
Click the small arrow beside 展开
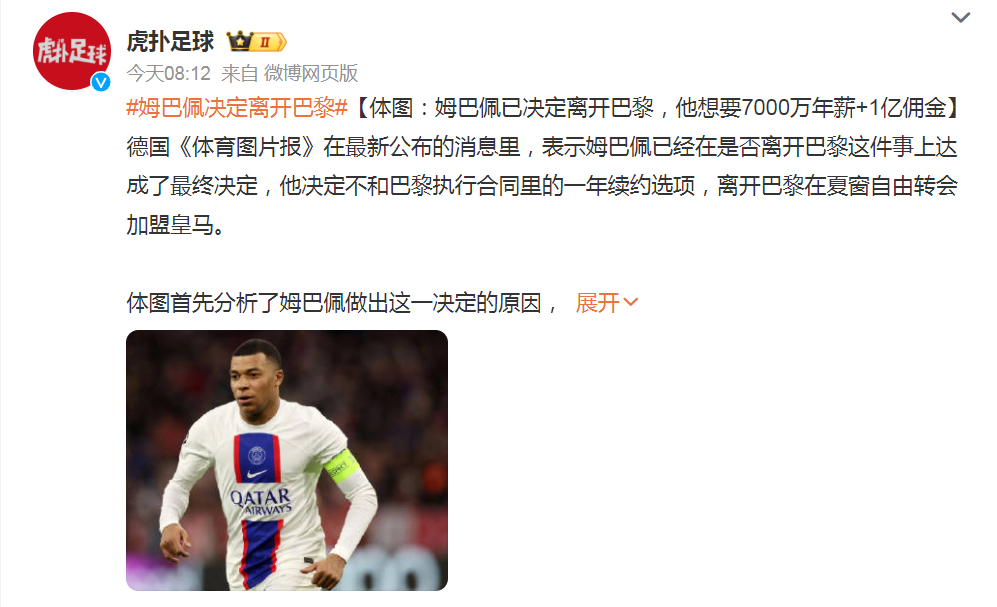point(630,302)
